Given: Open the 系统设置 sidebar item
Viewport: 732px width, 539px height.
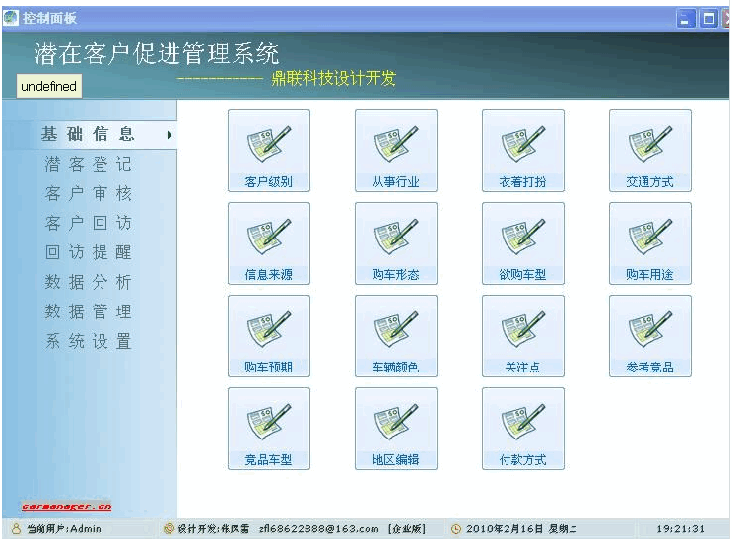Looking at the screenshot, I should [88, 341].
